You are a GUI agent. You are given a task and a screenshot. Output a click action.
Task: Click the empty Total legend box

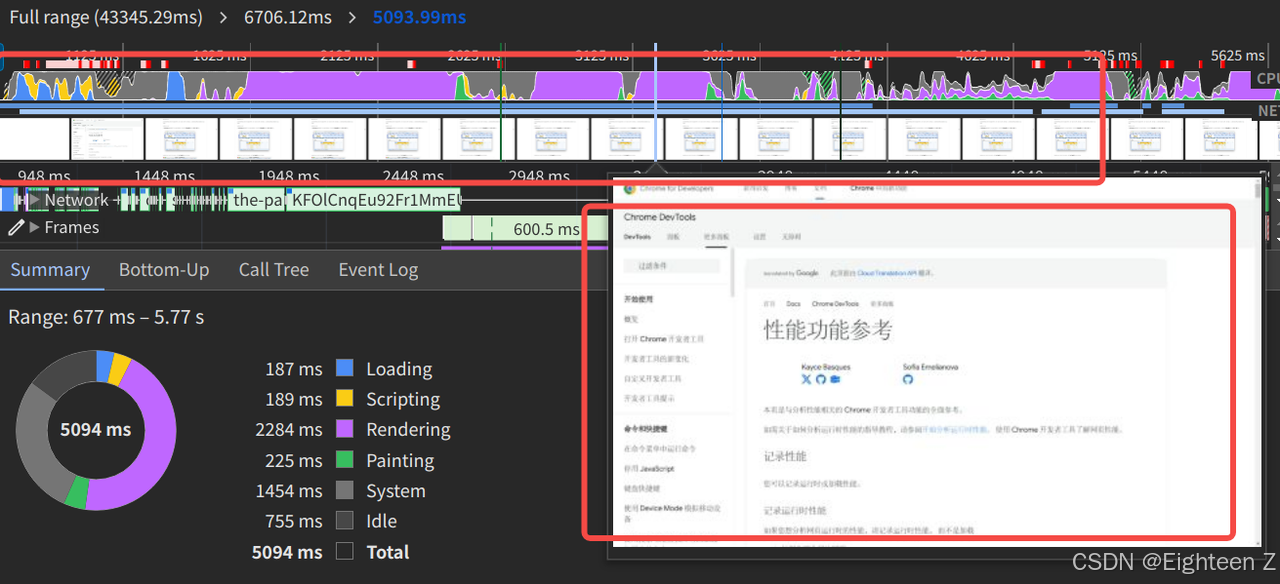(345, 551)
